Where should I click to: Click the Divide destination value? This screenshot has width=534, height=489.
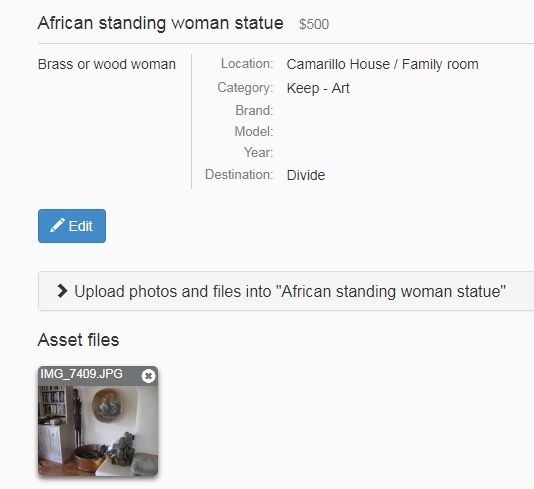click(306, 175)
